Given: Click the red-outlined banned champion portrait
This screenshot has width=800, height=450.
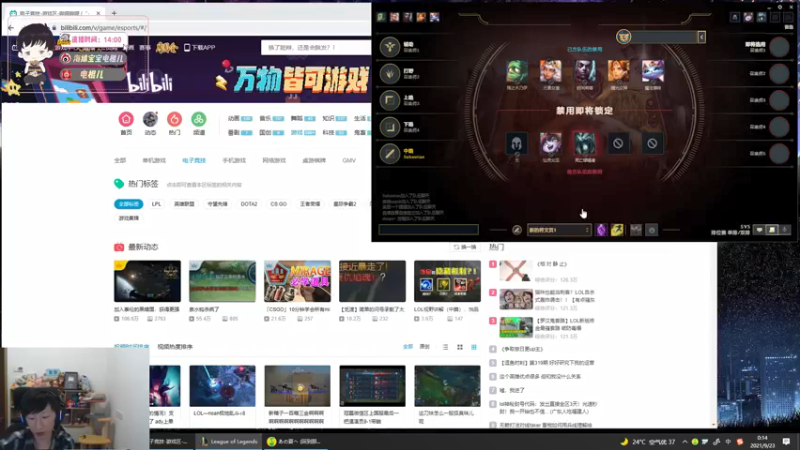Looking at the screenshot, I should point(584,143).
